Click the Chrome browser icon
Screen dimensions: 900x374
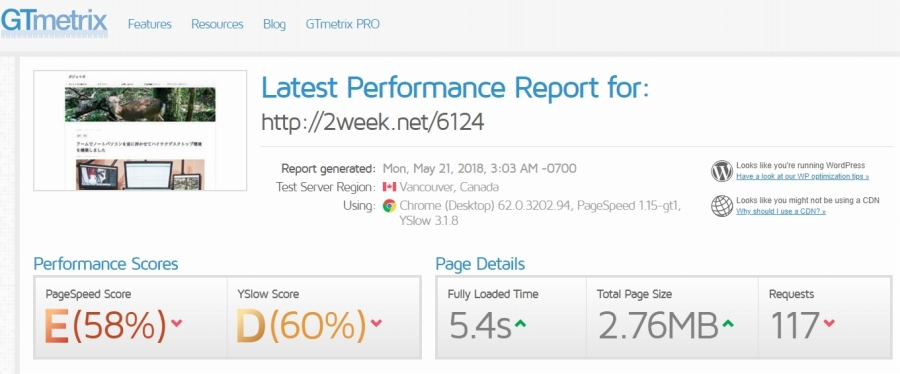click(389, 205)
